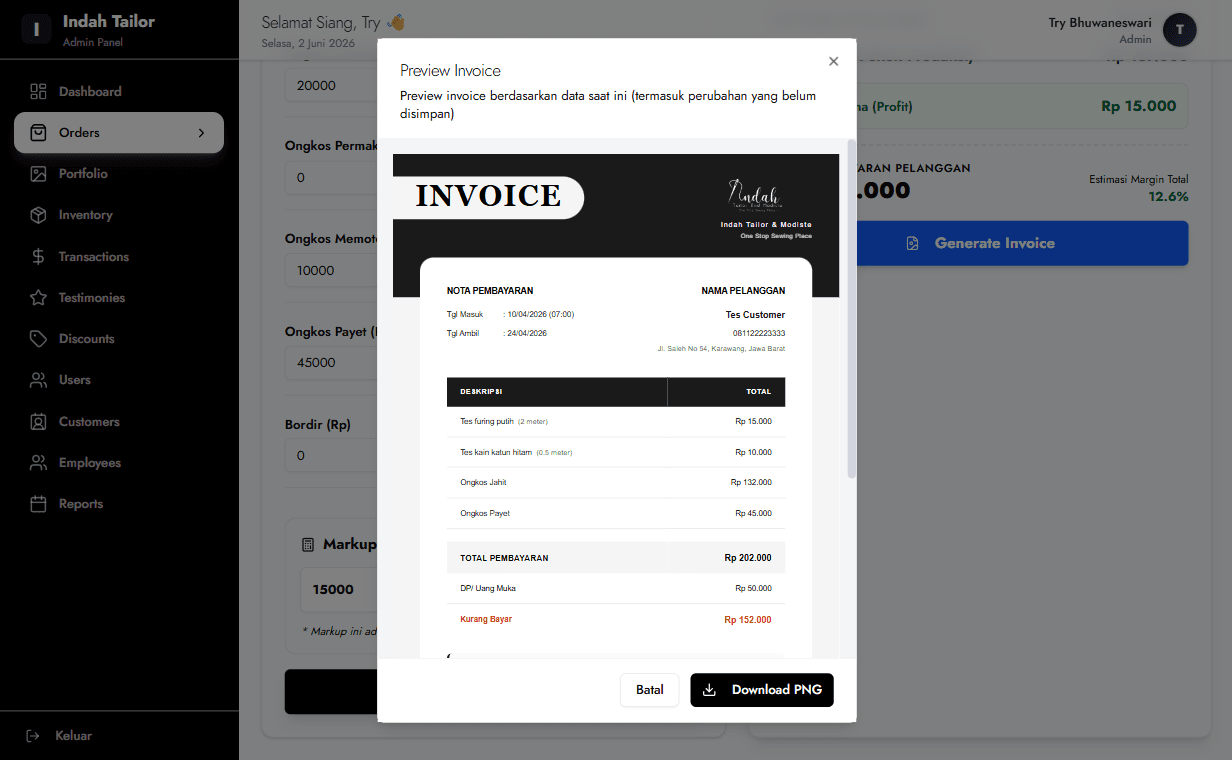
Task: Click the Employees people icon
Action: [x=38, y=463]
